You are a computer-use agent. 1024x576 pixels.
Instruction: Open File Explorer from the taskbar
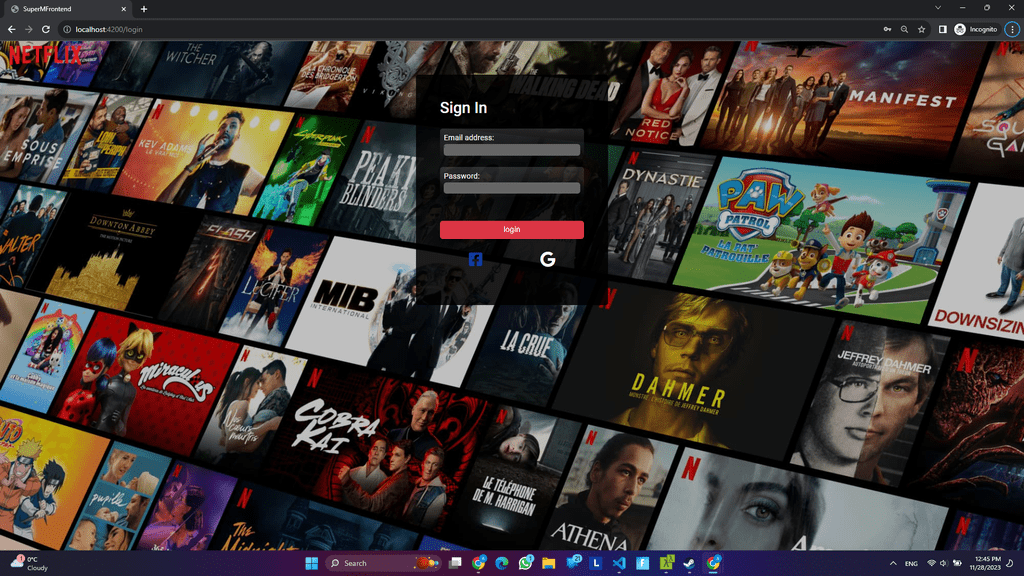(549, 563)
